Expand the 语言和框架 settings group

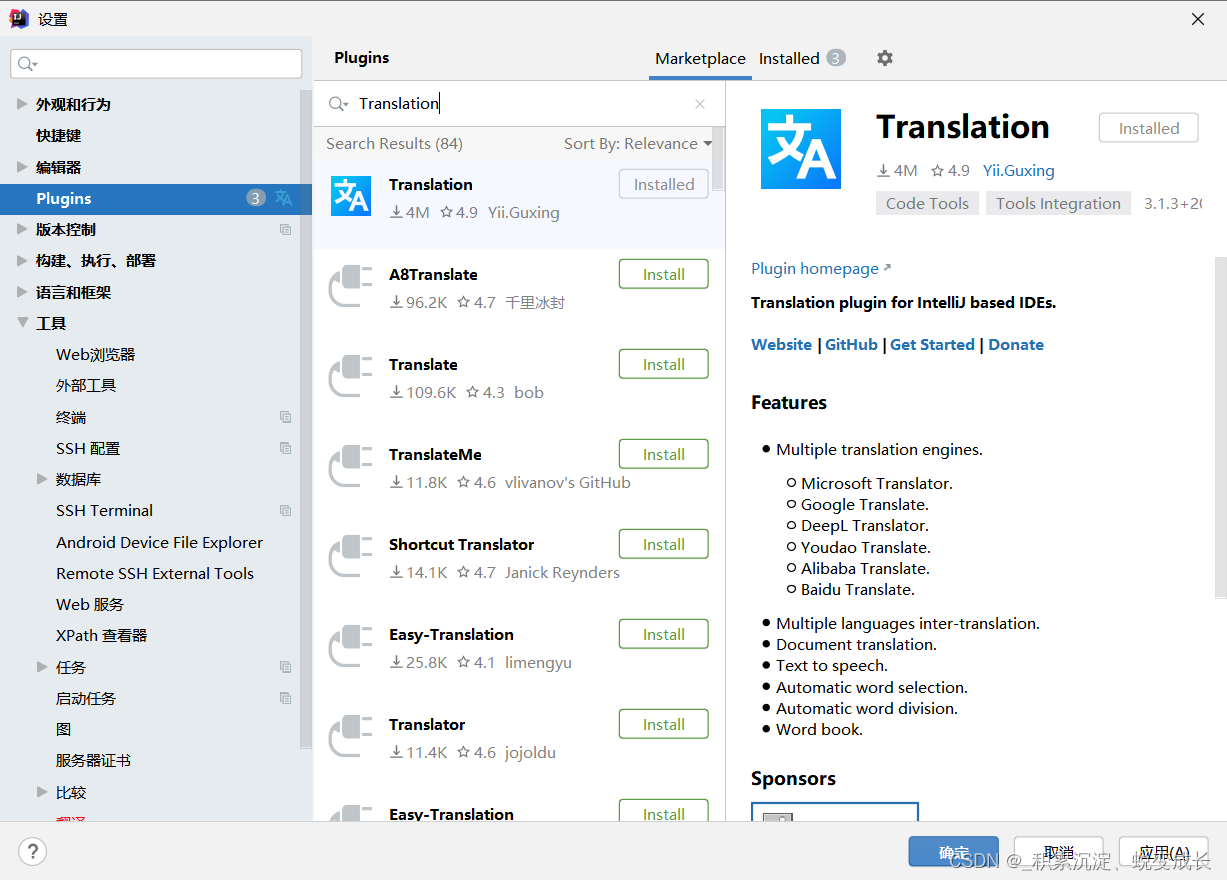click(22, 292)
